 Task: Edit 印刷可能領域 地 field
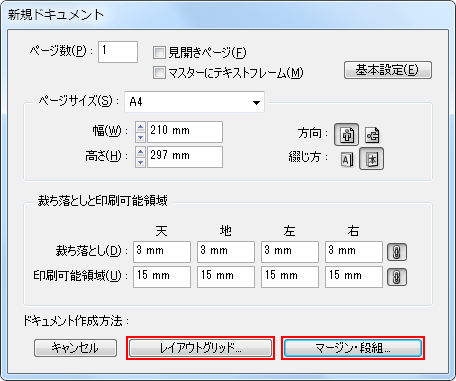point(226,277)
